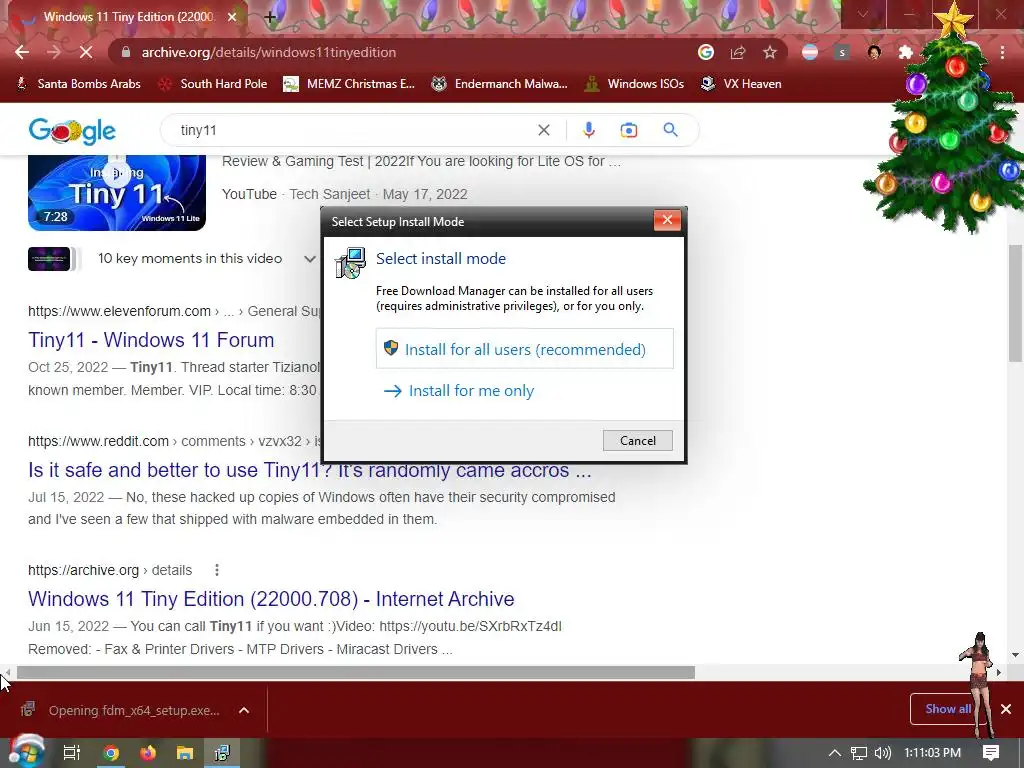1024x768 pixels.
Task: Open the Windows Start button
Action: click(x=26, y=753)
